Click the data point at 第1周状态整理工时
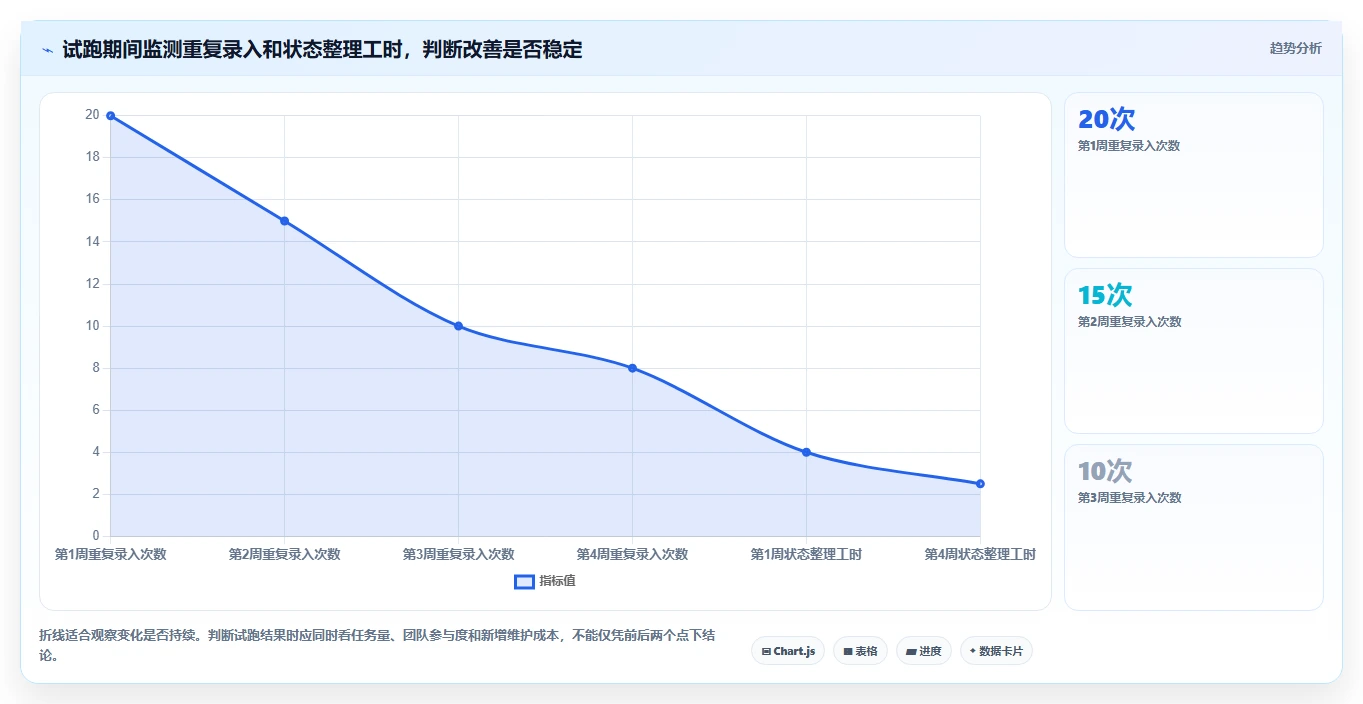This screenshot has width=1363, height=704. [806, 452]
